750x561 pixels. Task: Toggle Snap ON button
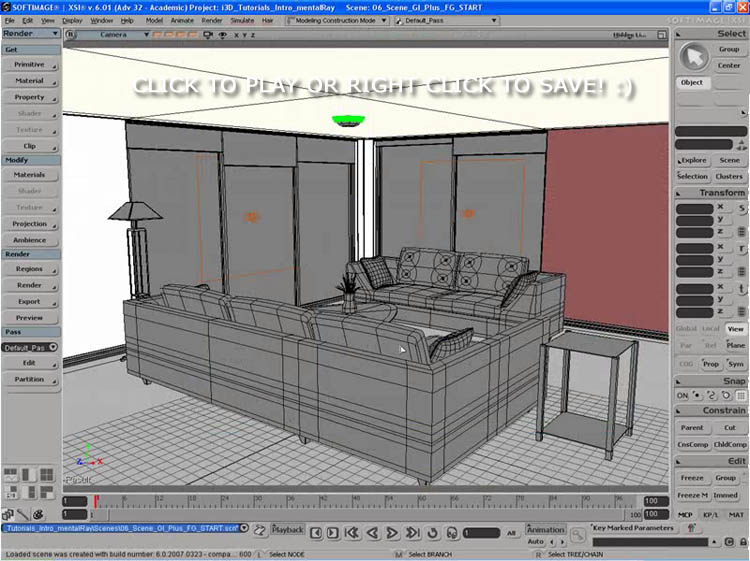pos(684,395)
